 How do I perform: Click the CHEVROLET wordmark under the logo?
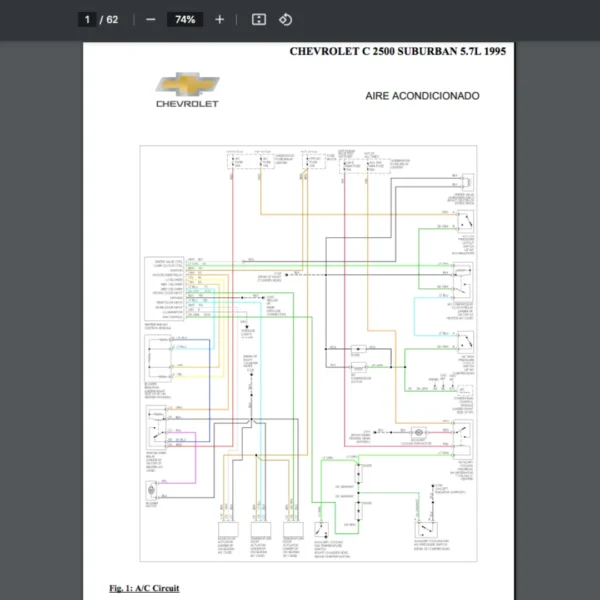tap(187, 103)
